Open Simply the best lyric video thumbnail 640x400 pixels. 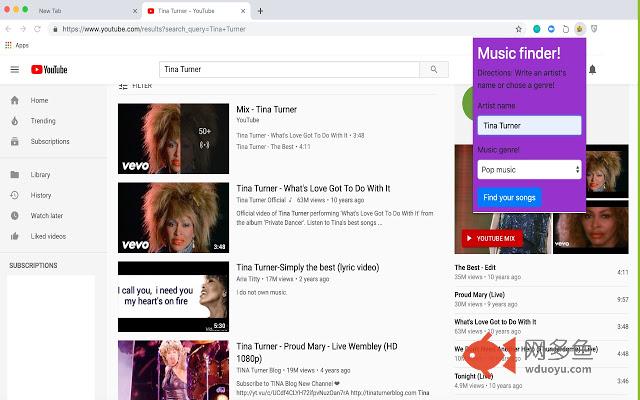pos(173,296)
